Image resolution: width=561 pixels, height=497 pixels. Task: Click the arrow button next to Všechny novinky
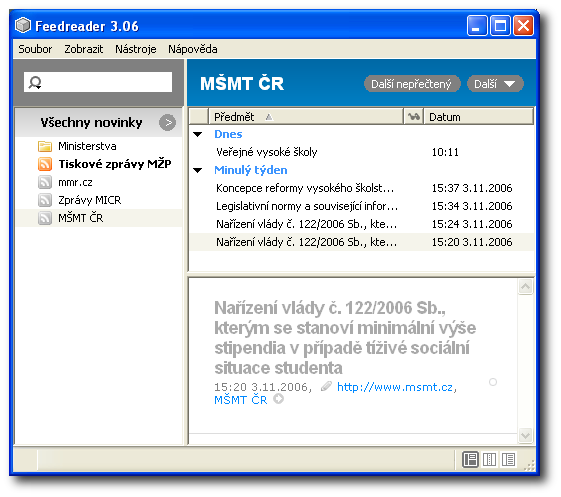click(x=167, y=123)
